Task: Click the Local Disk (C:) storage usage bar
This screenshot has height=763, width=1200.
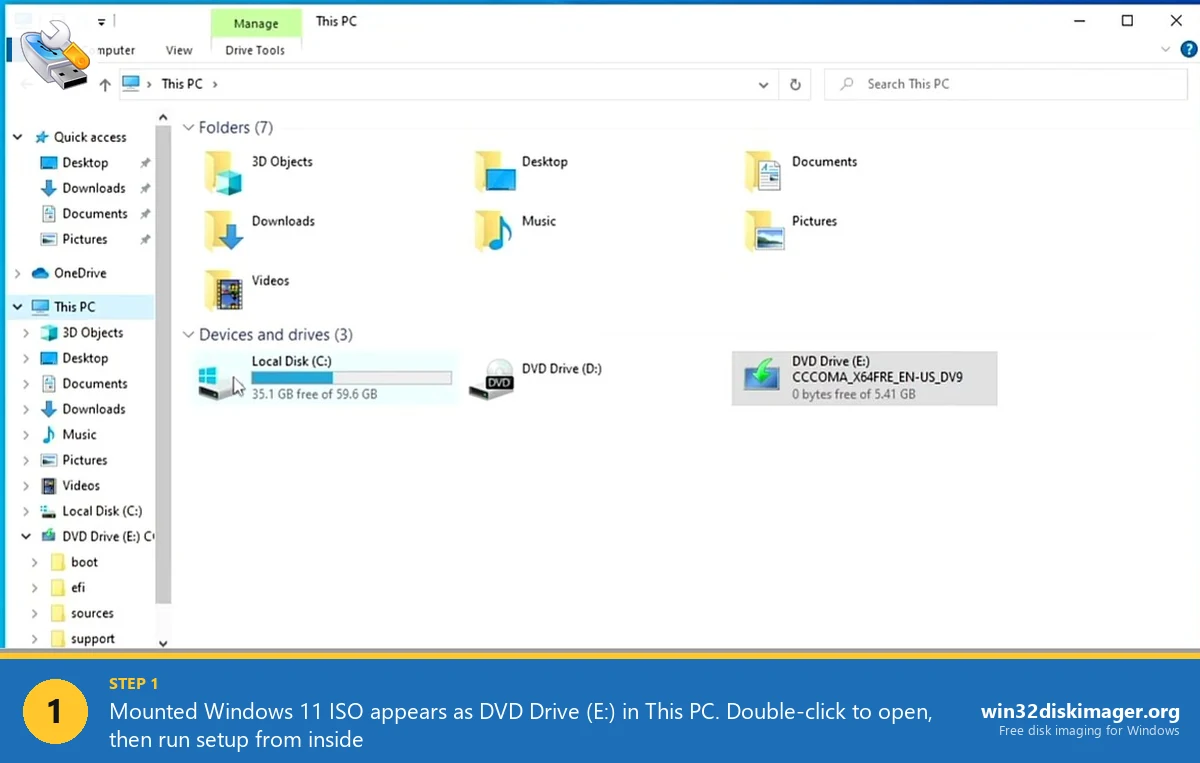Action: [x=352, y=377]
